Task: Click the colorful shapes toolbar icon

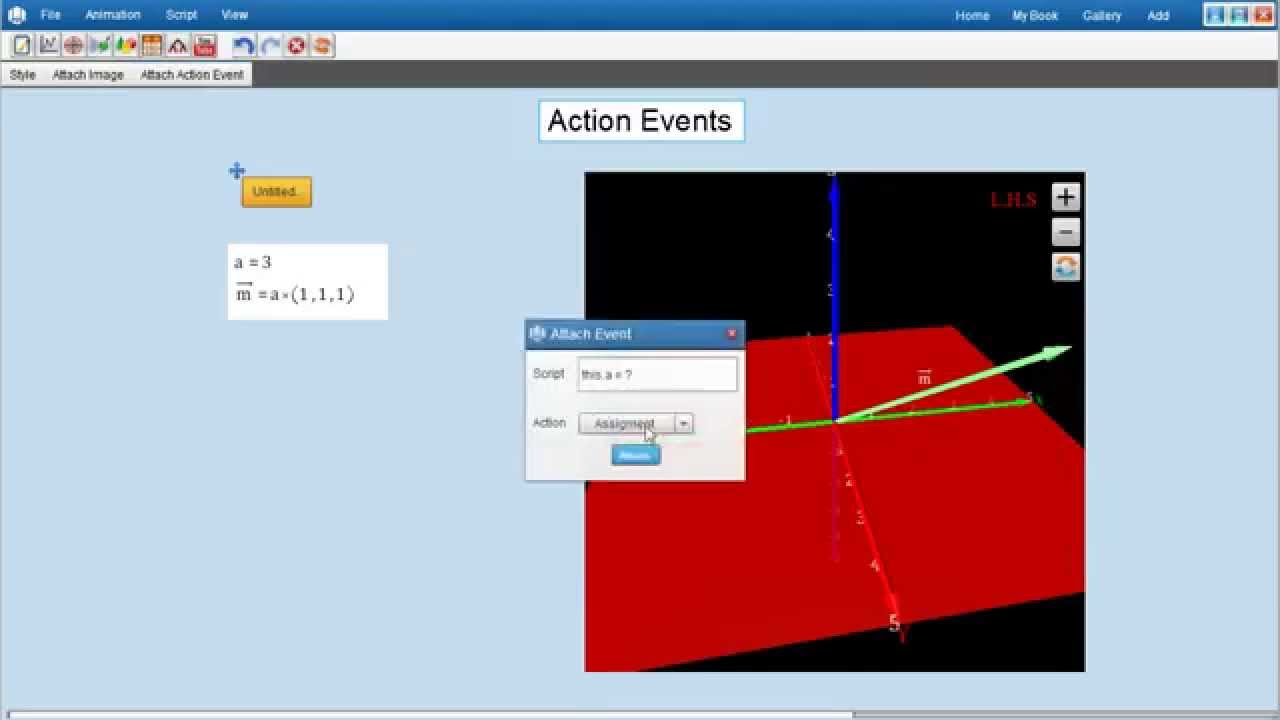Action: pyautogui.click(x=126, y=45)
